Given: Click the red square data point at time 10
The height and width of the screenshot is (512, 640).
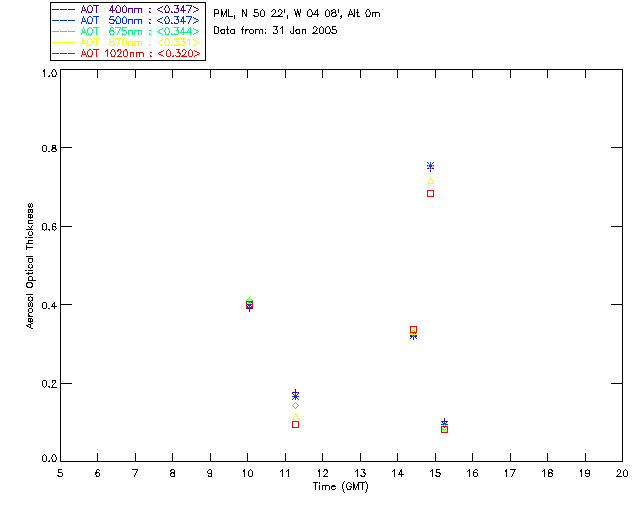Looking at the screenshot, I should point(249,305).
